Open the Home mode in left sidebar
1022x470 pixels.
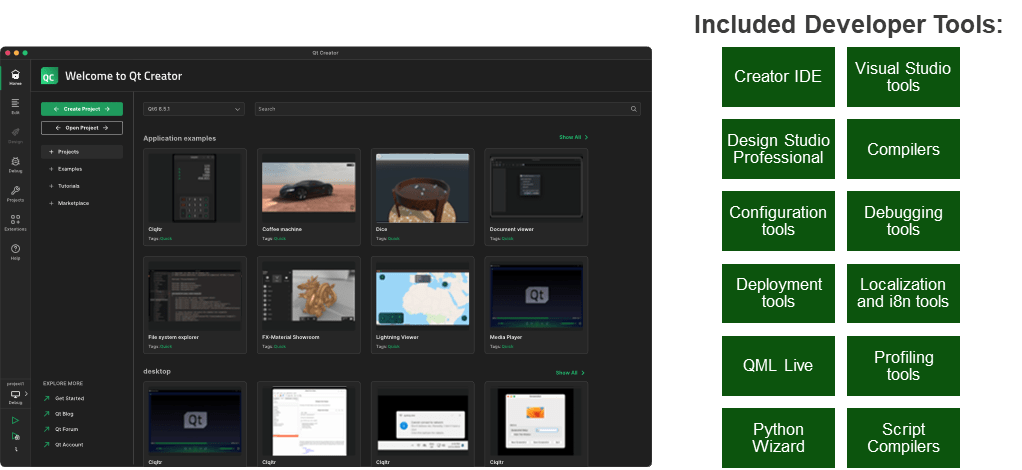(x=15, y=77)
